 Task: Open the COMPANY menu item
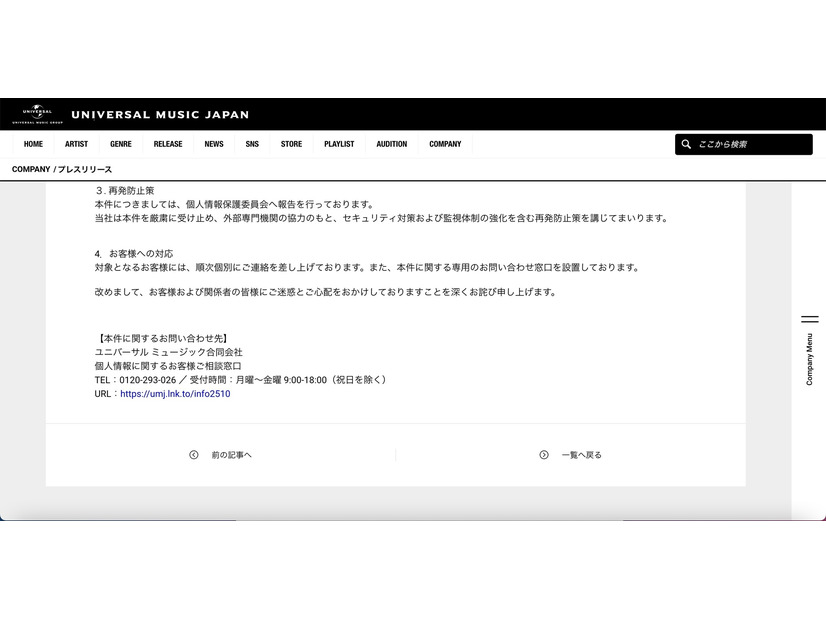click(x=445, y=144)
